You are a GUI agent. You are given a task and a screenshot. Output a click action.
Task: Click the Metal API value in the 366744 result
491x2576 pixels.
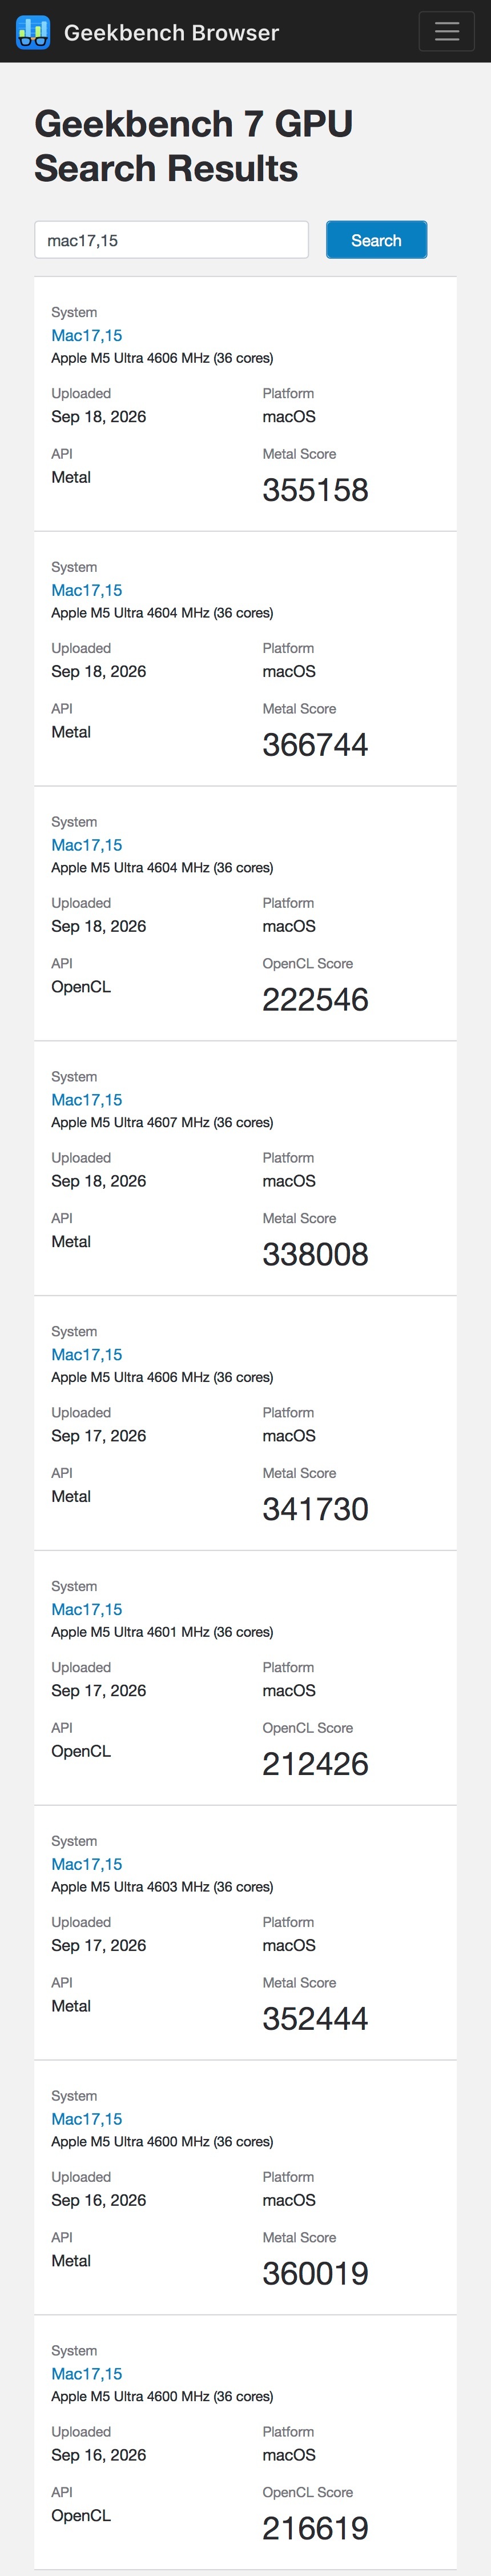71,732
